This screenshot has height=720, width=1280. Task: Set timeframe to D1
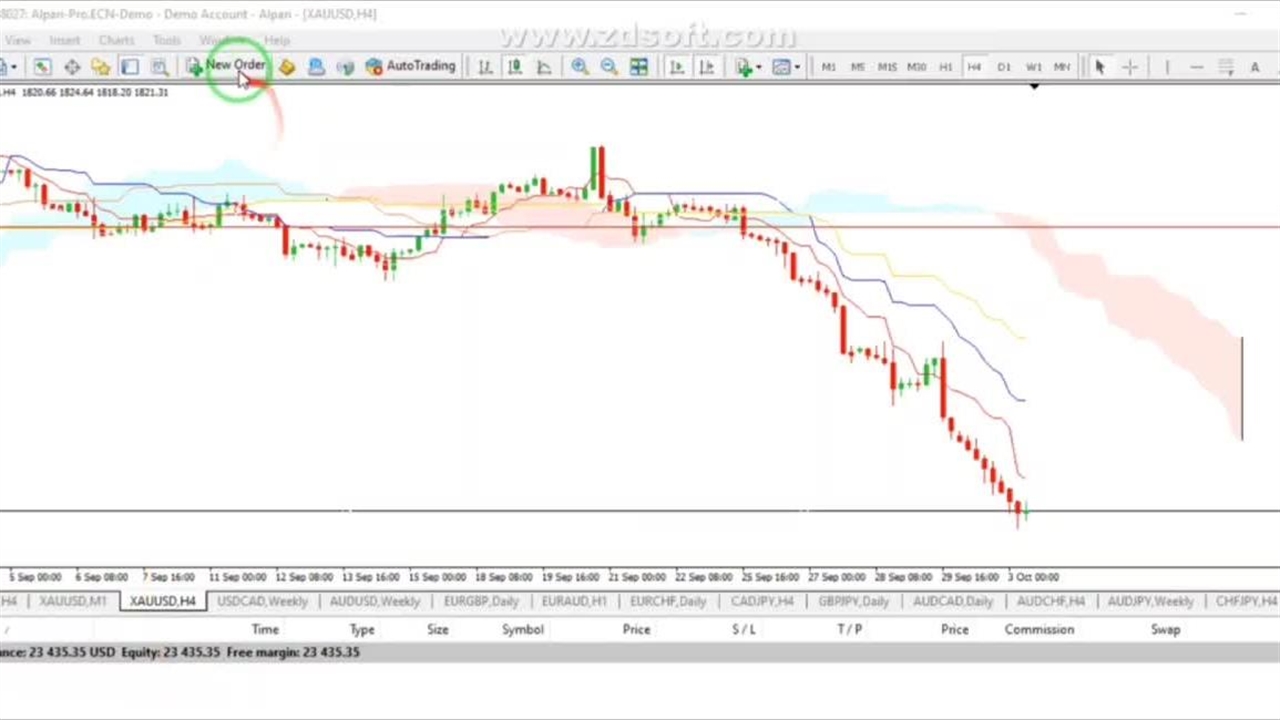[x=1003, y=67]
